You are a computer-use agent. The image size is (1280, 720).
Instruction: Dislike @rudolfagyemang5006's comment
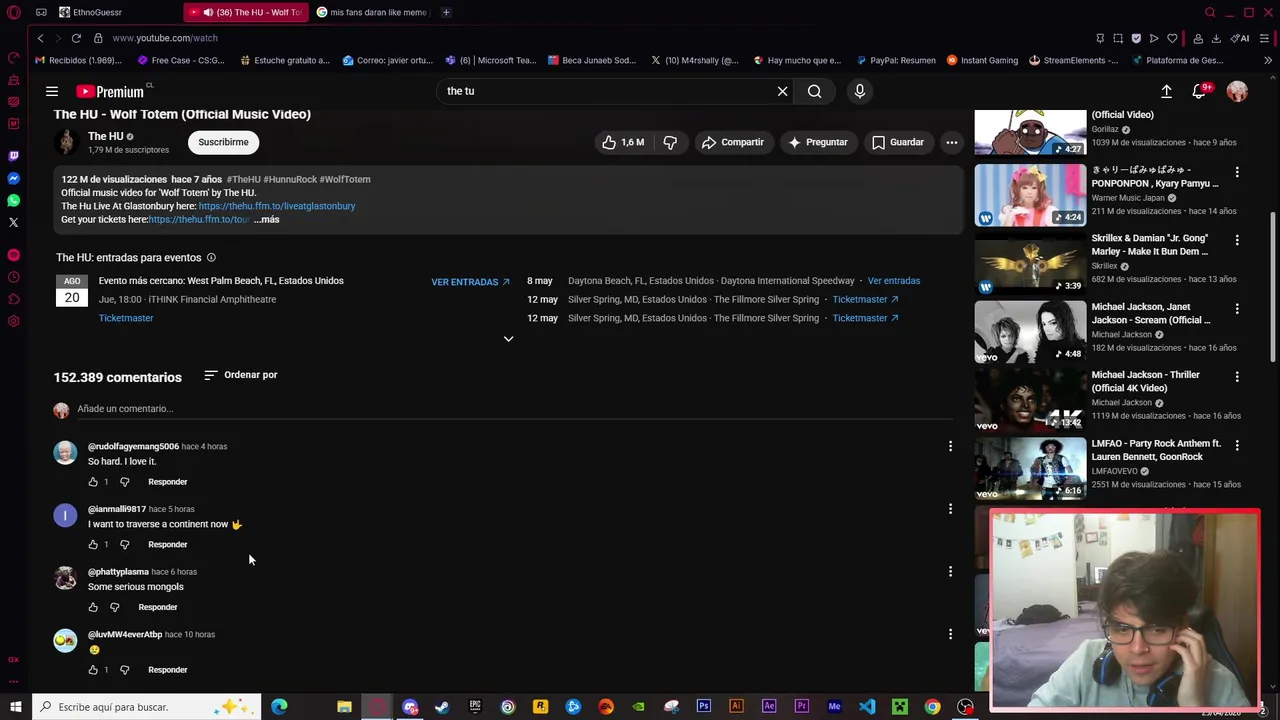click(x=125, y=482)
